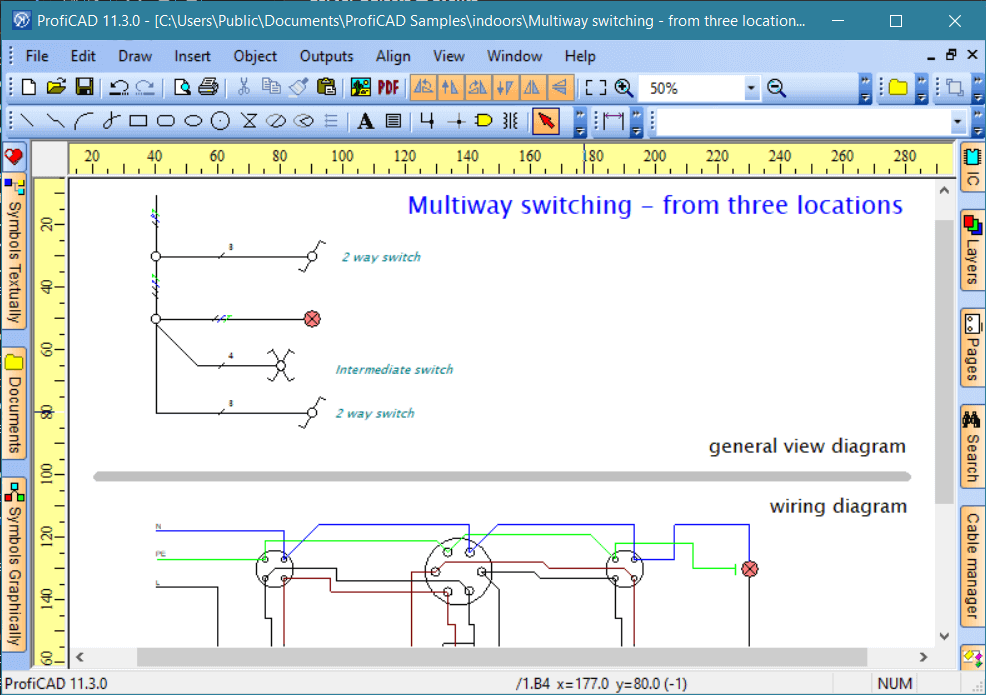The image size is (986, 695).
Task: Open the Cable manager side panel
Action: click(x=972, y=565)
